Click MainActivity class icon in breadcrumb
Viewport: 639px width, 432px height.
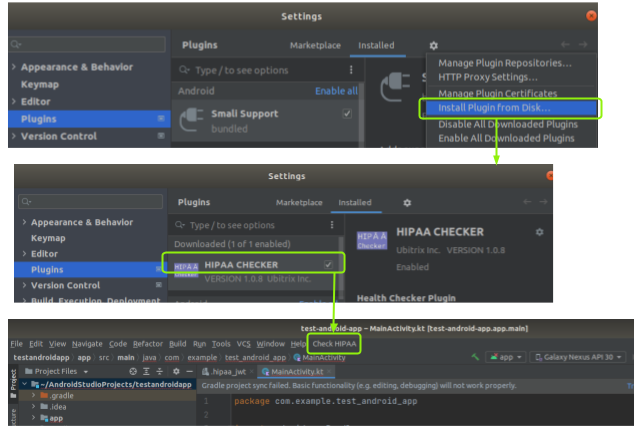[297, 357]
